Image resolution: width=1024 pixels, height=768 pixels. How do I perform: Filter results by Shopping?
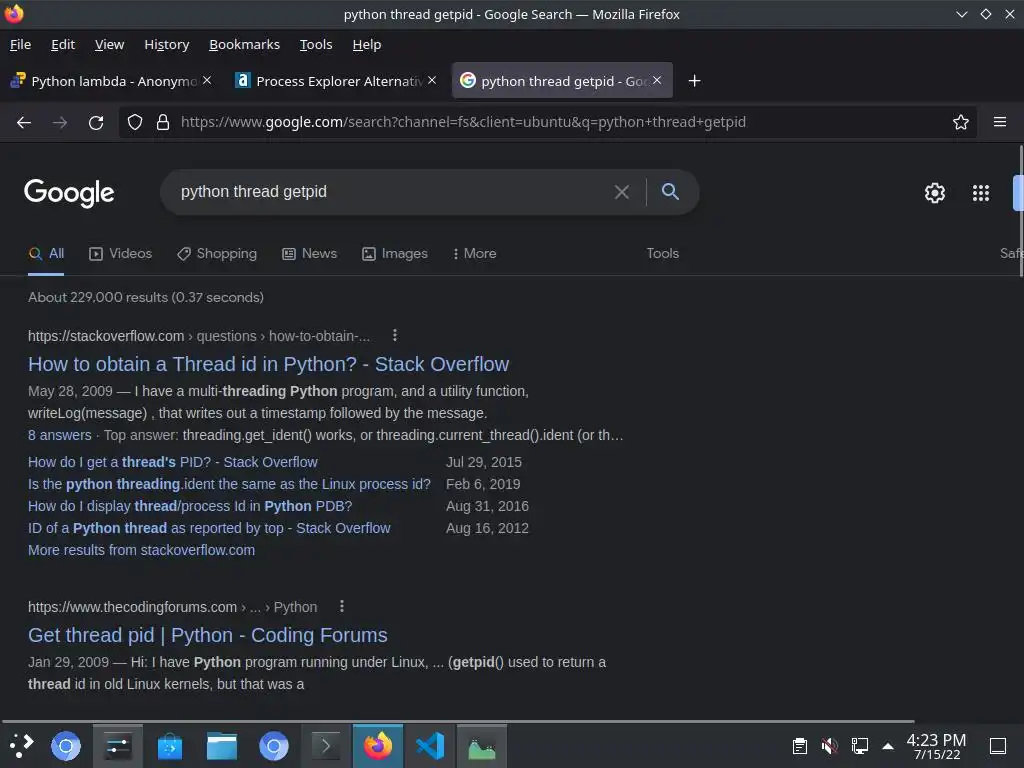coord(217,253)
